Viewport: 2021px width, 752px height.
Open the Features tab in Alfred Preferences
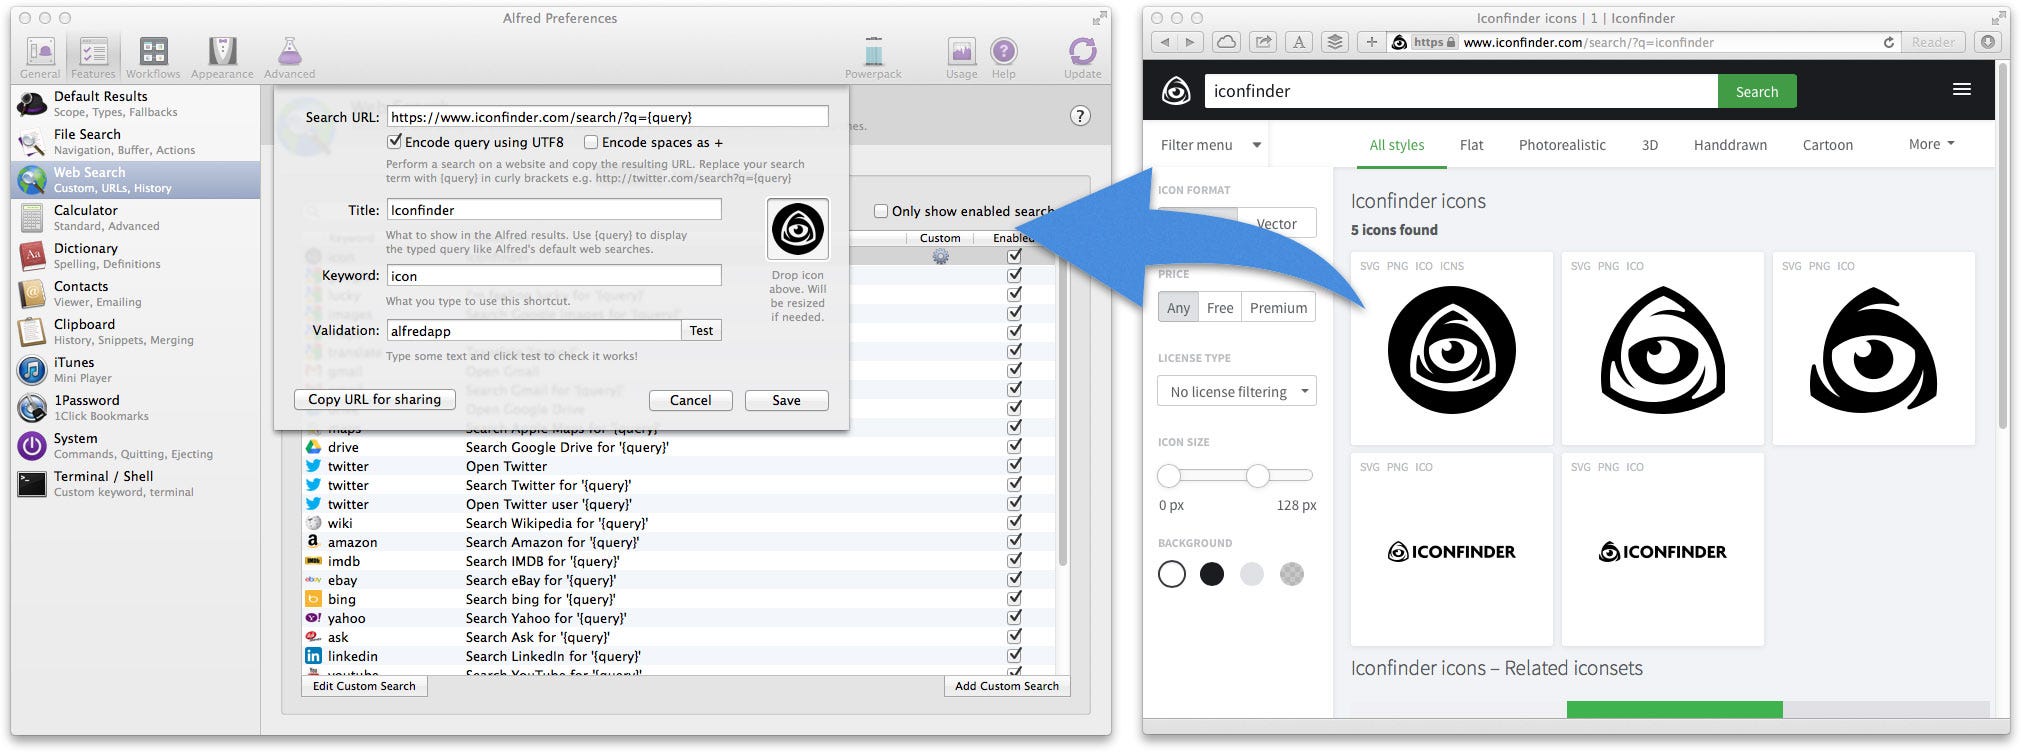(x=93, y=57)
